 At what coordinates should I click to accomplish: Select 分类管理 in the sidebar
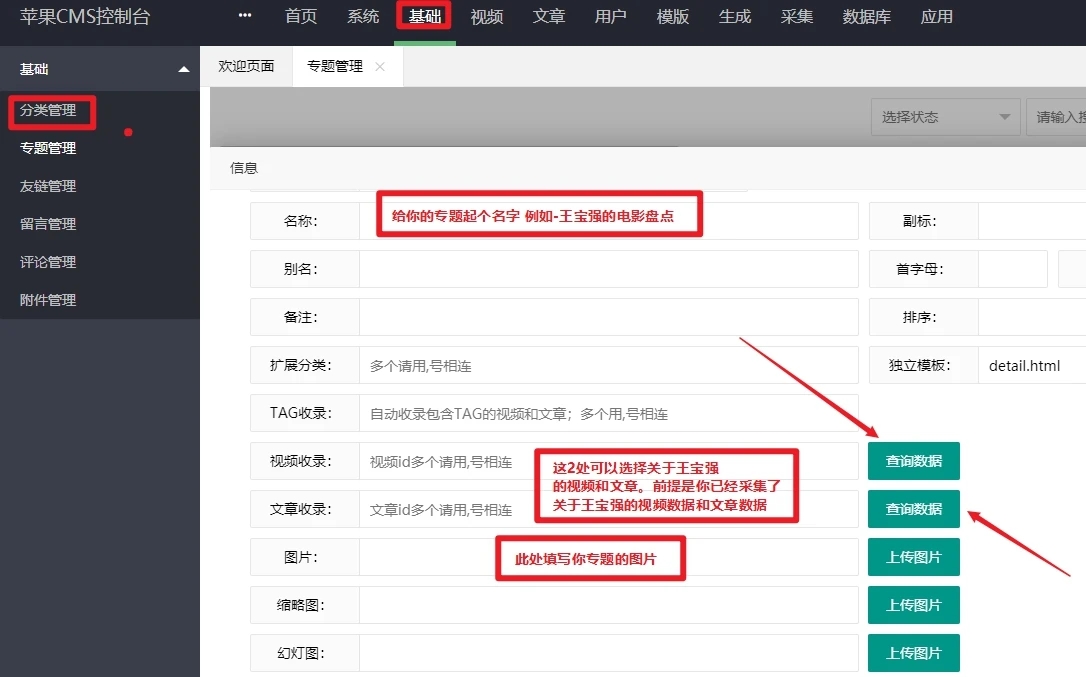(48, 111)
